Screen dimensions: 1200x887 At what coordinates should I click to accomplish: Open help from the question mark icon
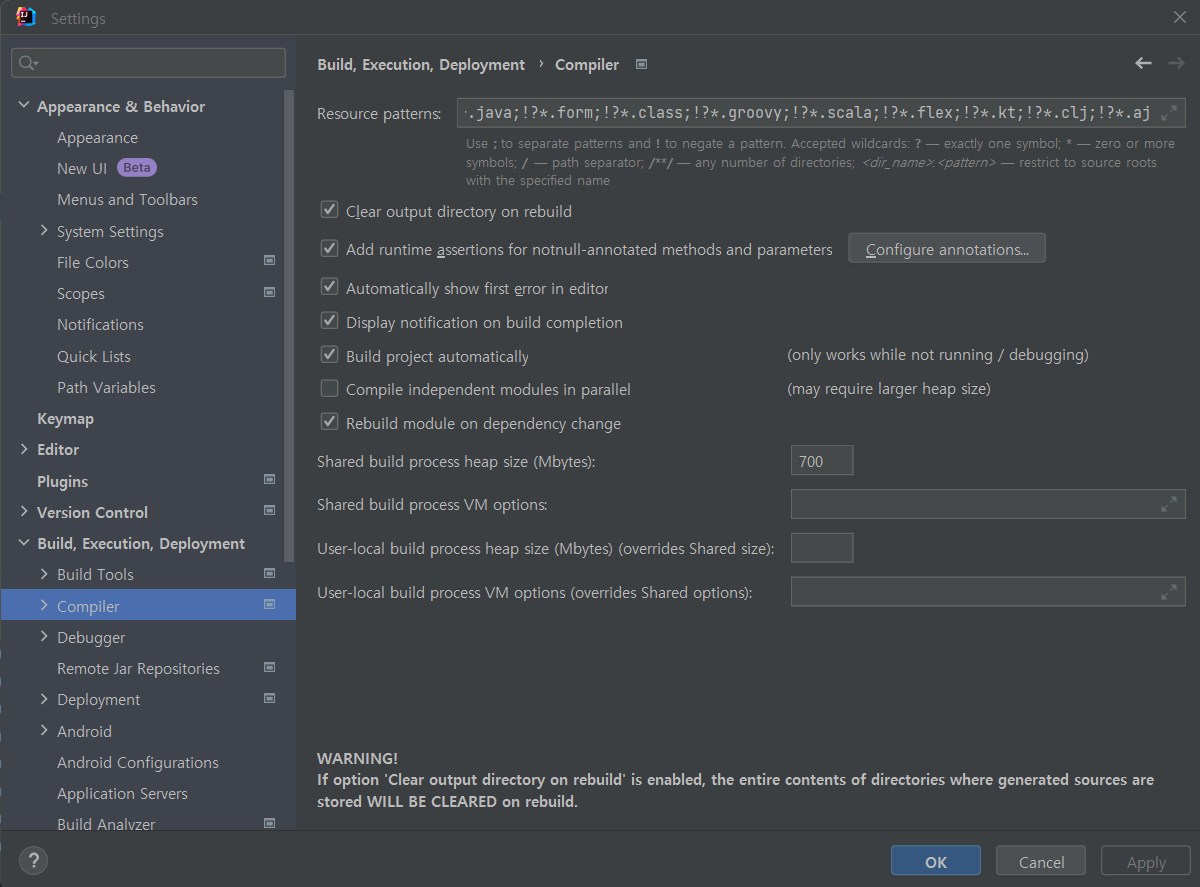click(33, 860)
